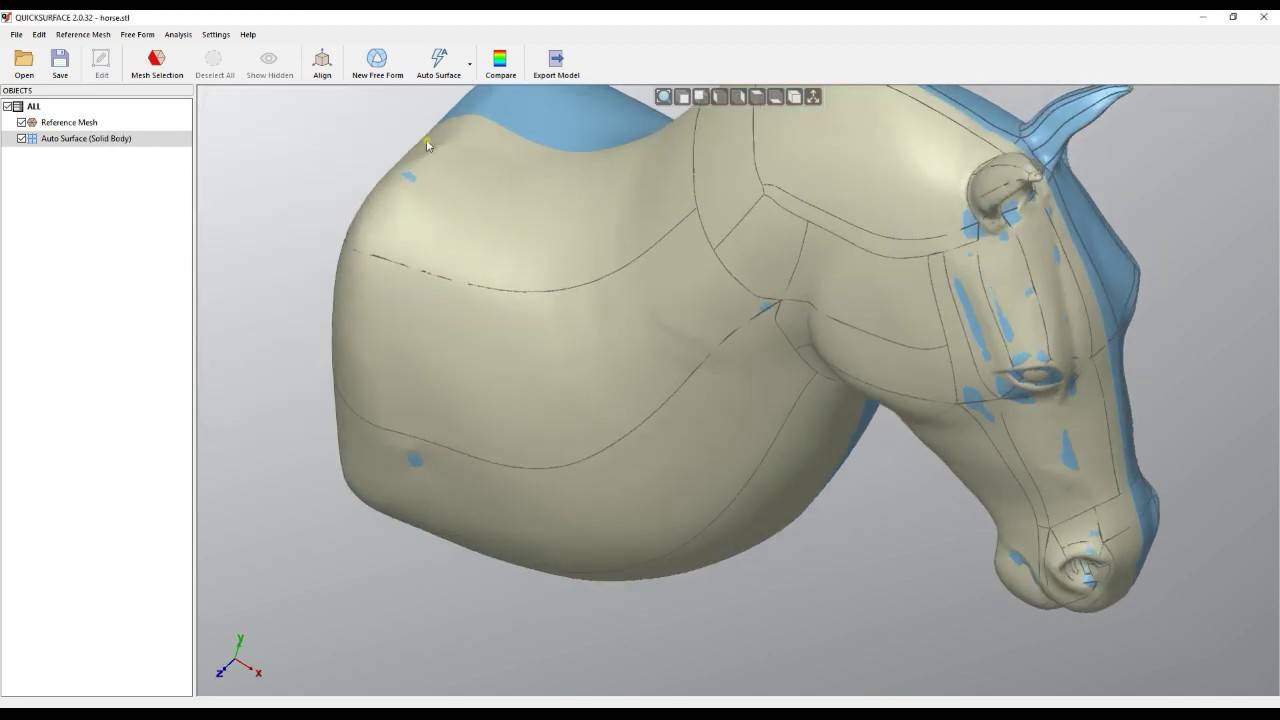Open the Compare deviation color map
Viewport: 1280px width, 720px height.
click(500, 64)
